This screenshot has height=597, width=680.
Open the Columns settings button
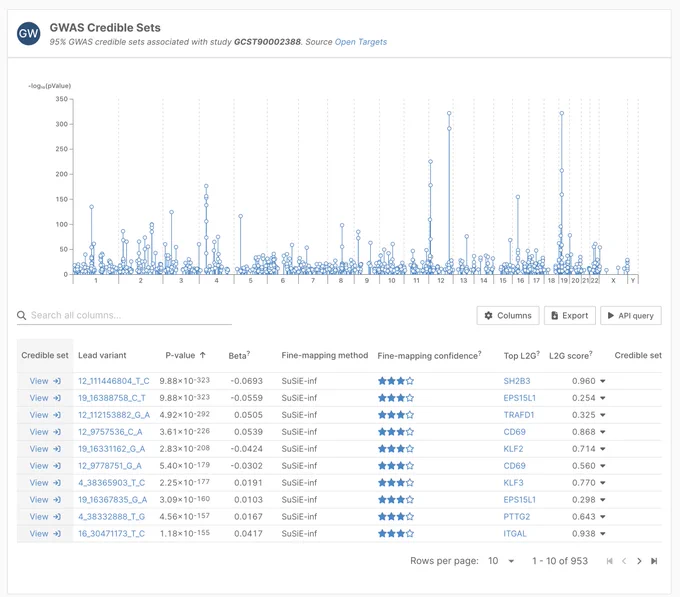pyautogui.click(x=508, y=316)
